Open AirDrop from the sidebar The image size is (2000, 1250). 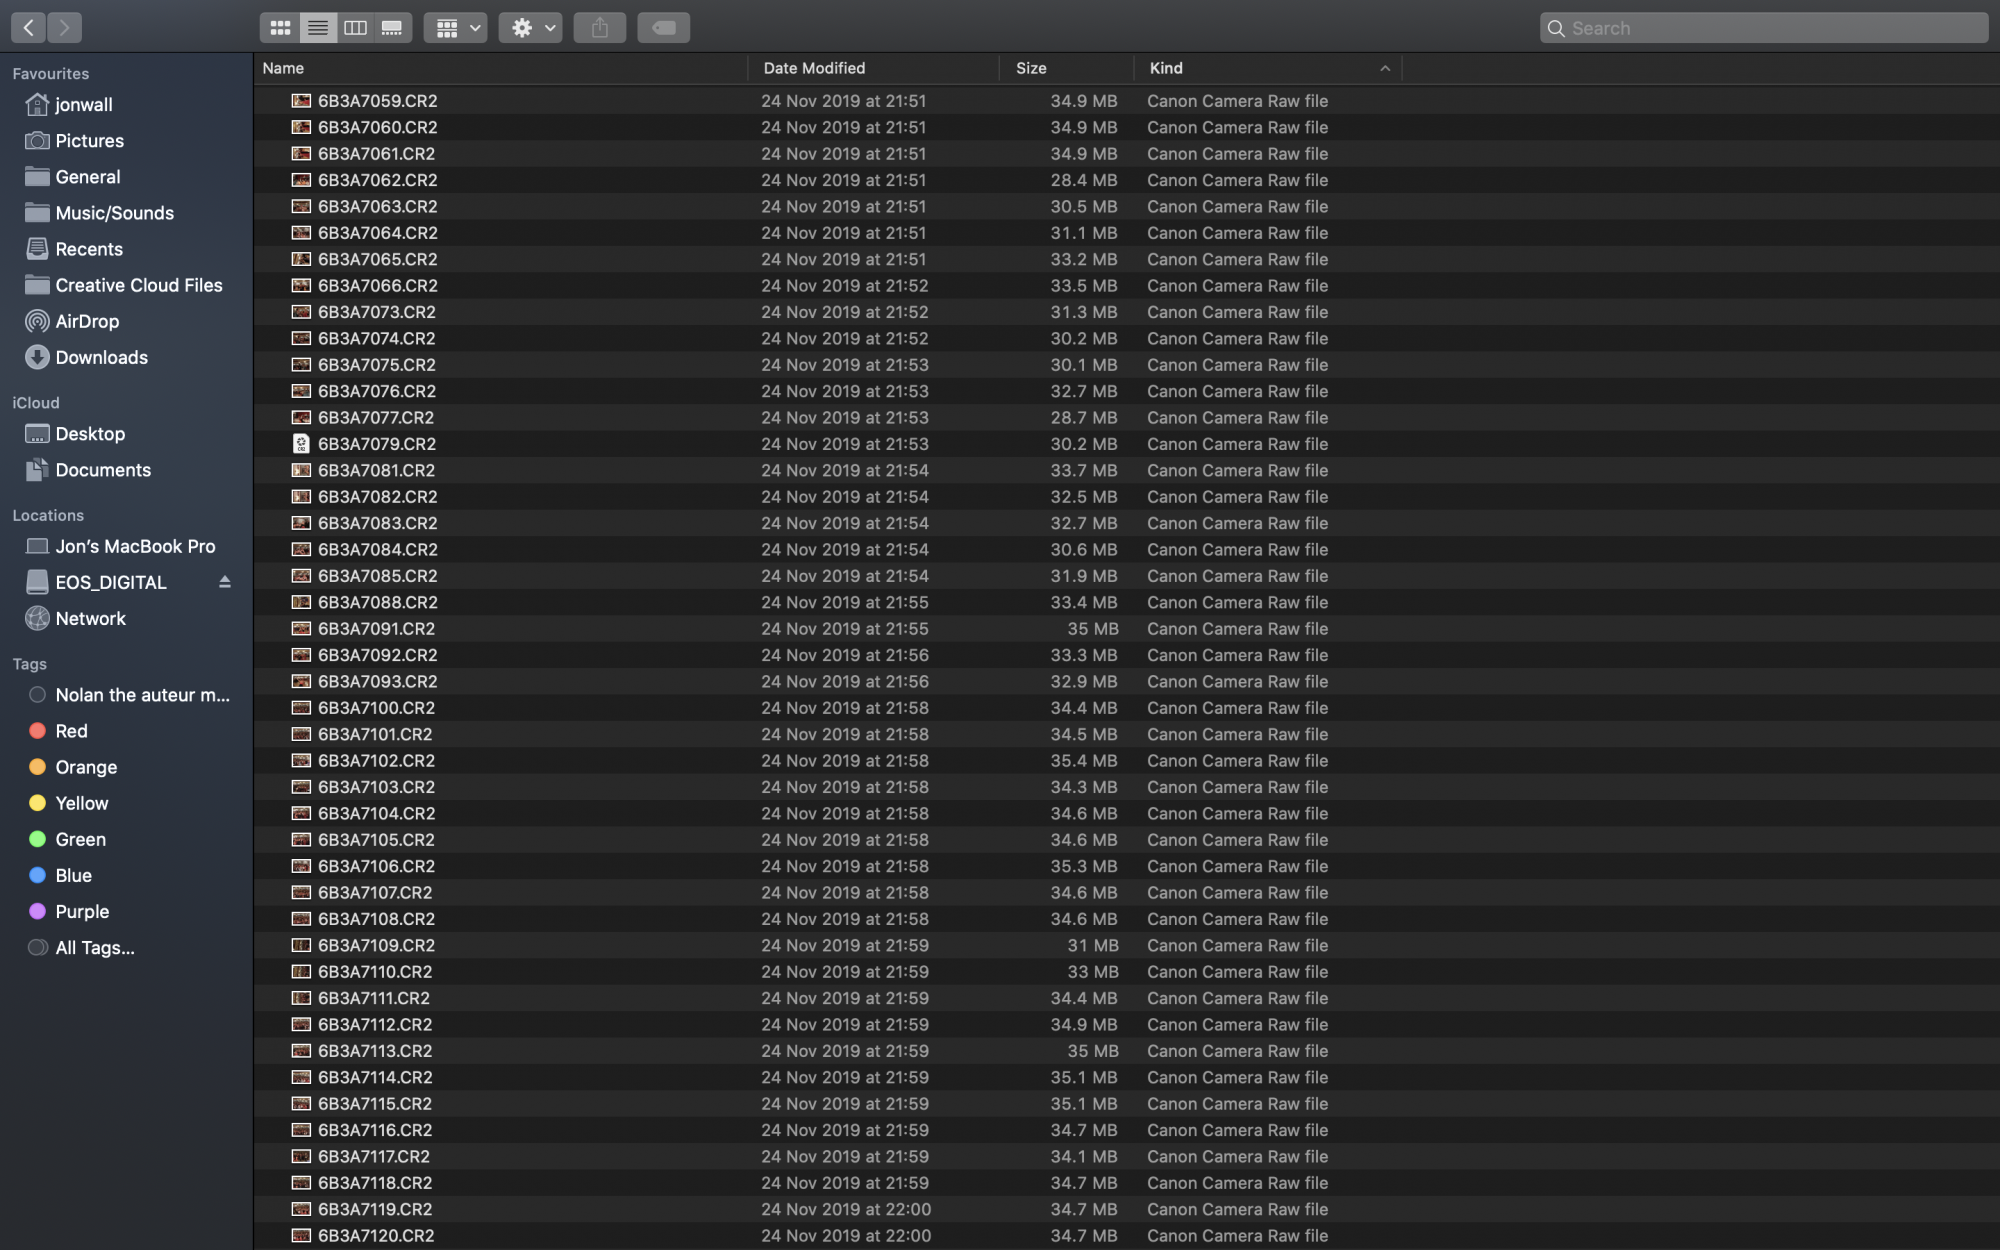tap(87, 321)
